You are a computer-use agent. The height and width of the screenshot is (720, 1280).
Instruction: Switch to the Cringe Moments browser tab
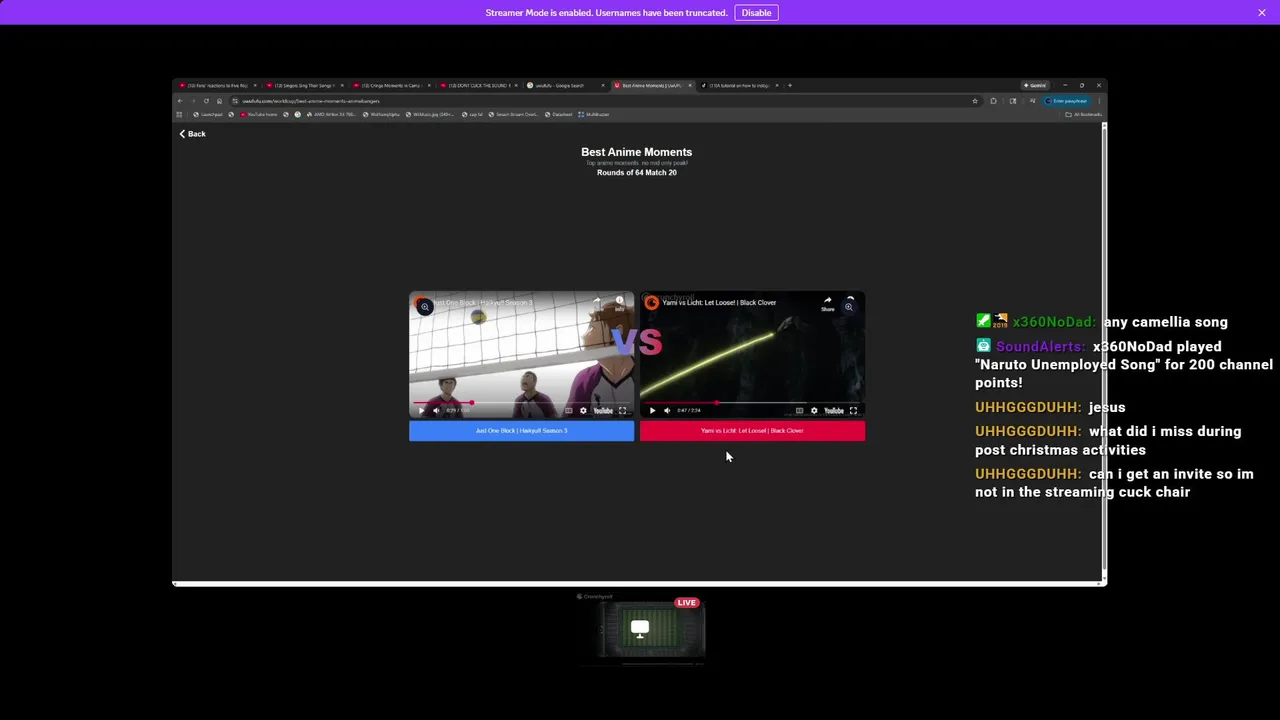tap(392, 85)
